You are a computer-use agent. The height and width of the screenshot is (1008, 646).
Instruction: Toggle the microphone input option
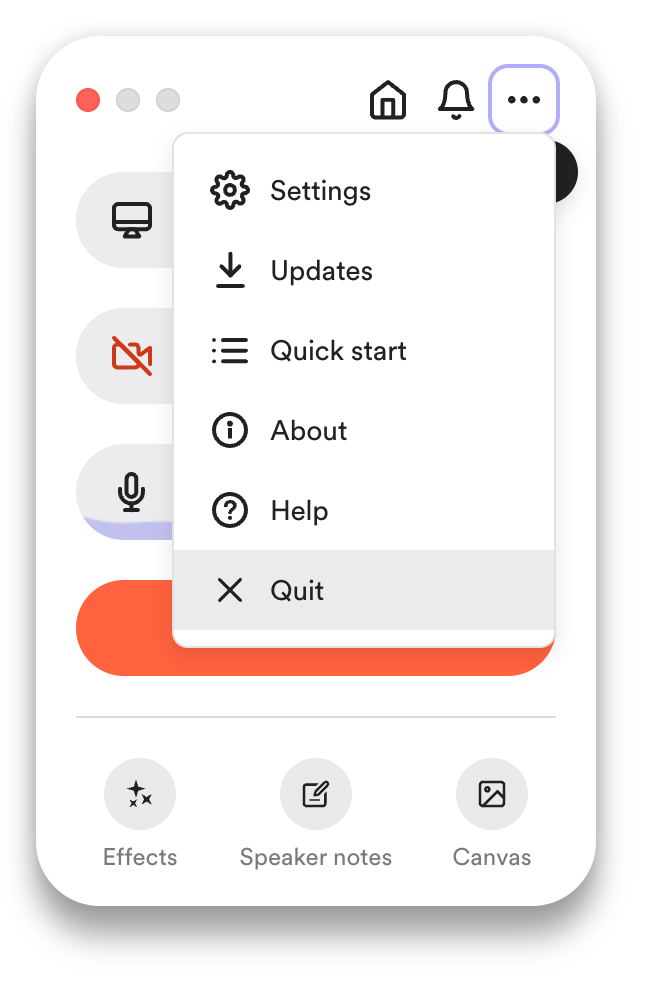tap(126, 492)
